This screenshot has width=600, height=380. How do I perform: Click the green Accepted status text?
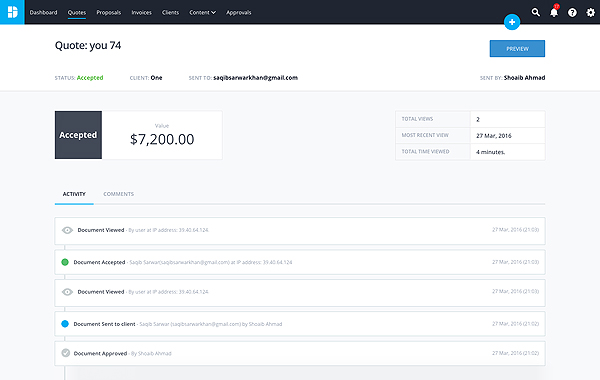90,78
